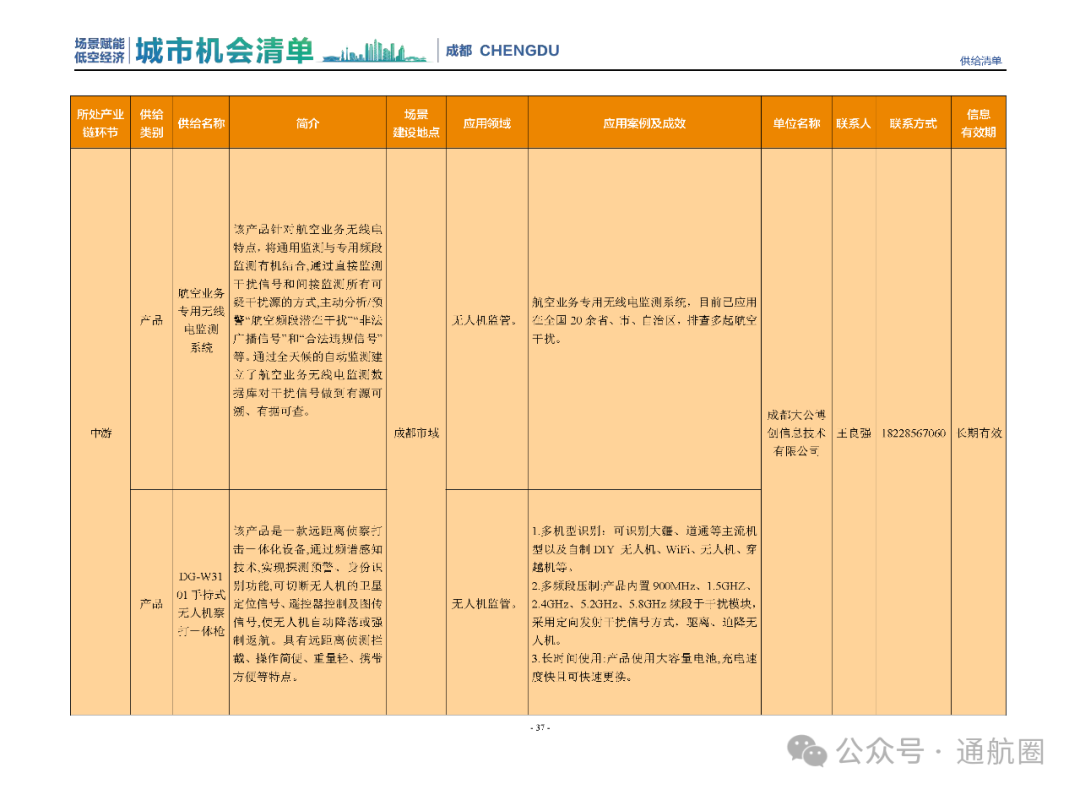Select the 简介 column header
1080x795 pixels.
308,123
